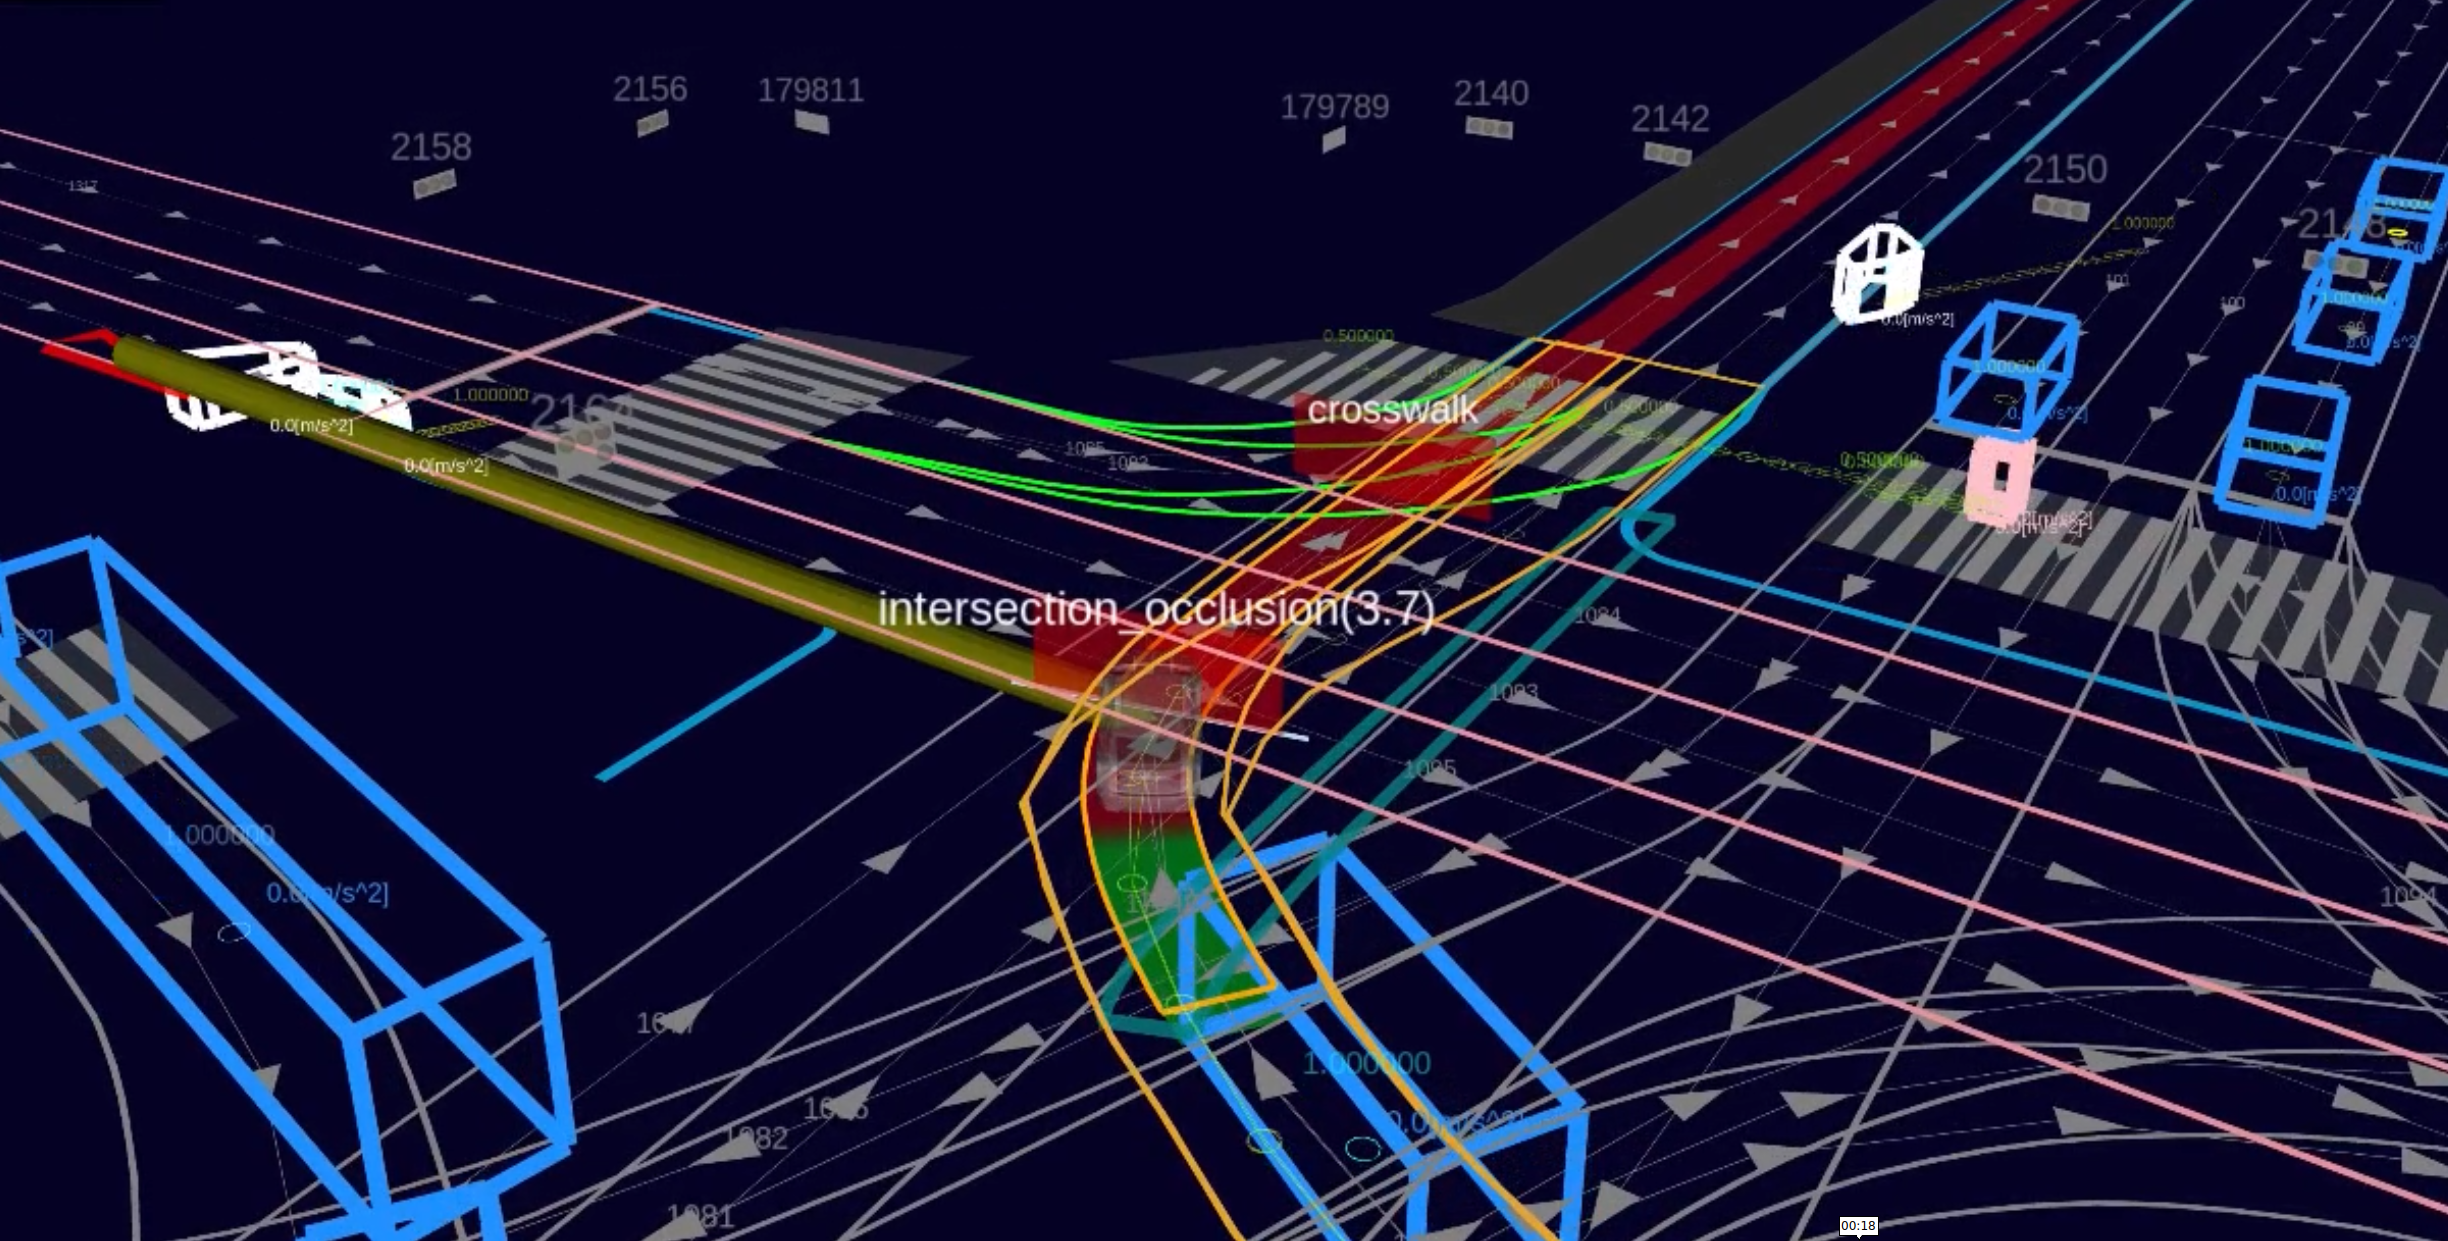Click the traffic light marker labeled 2158
The width and height of the screenshot is (2448, 1241).
click(434, 185)
